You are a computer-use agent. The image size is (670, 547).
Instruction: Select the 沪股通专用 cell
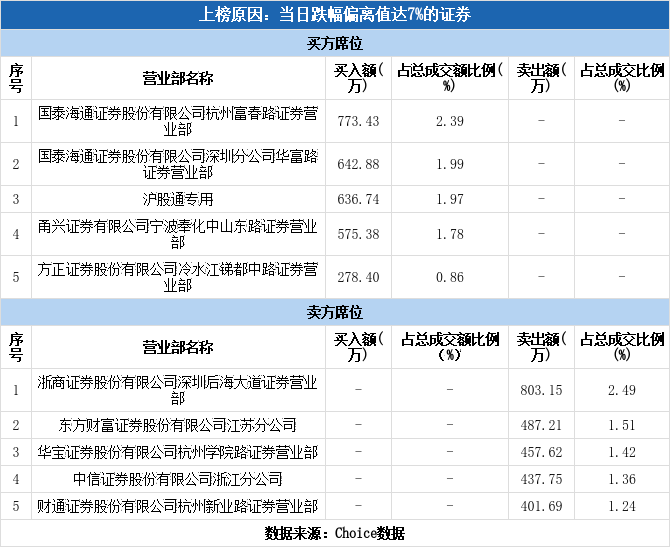coord(178,199)
